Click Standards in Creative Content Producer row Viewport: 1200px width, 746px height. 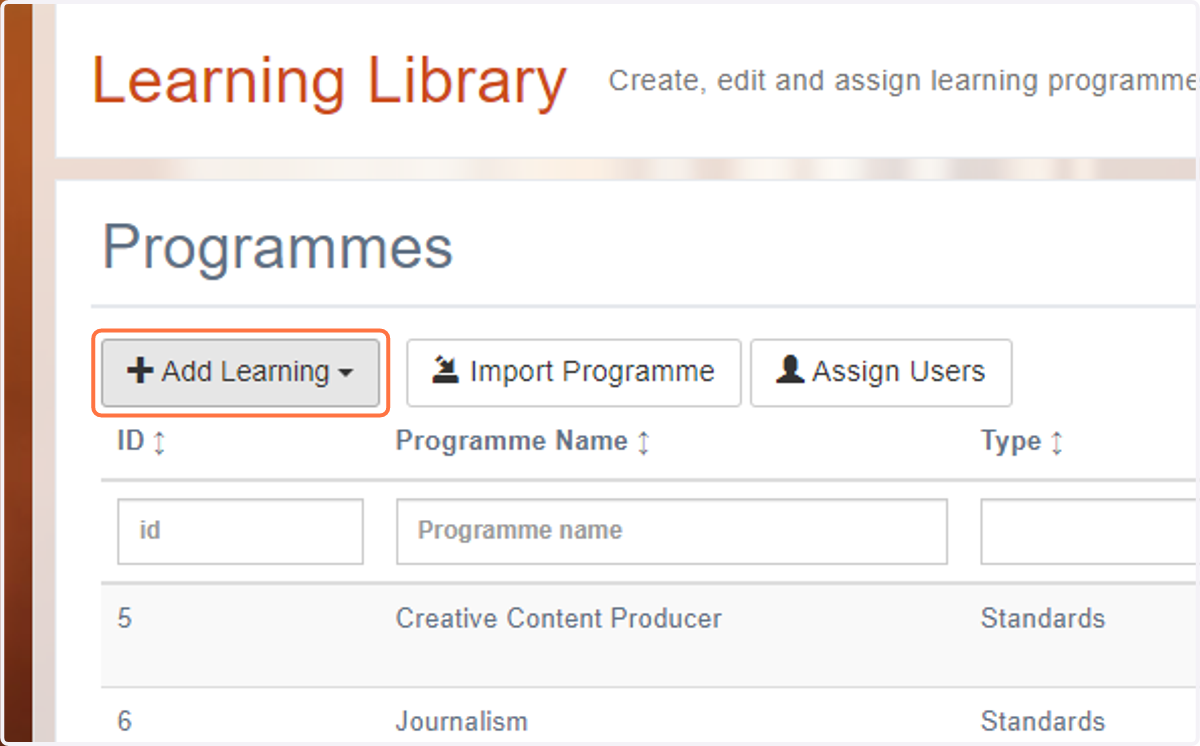pyautogui.click(x=1043, y=619)
